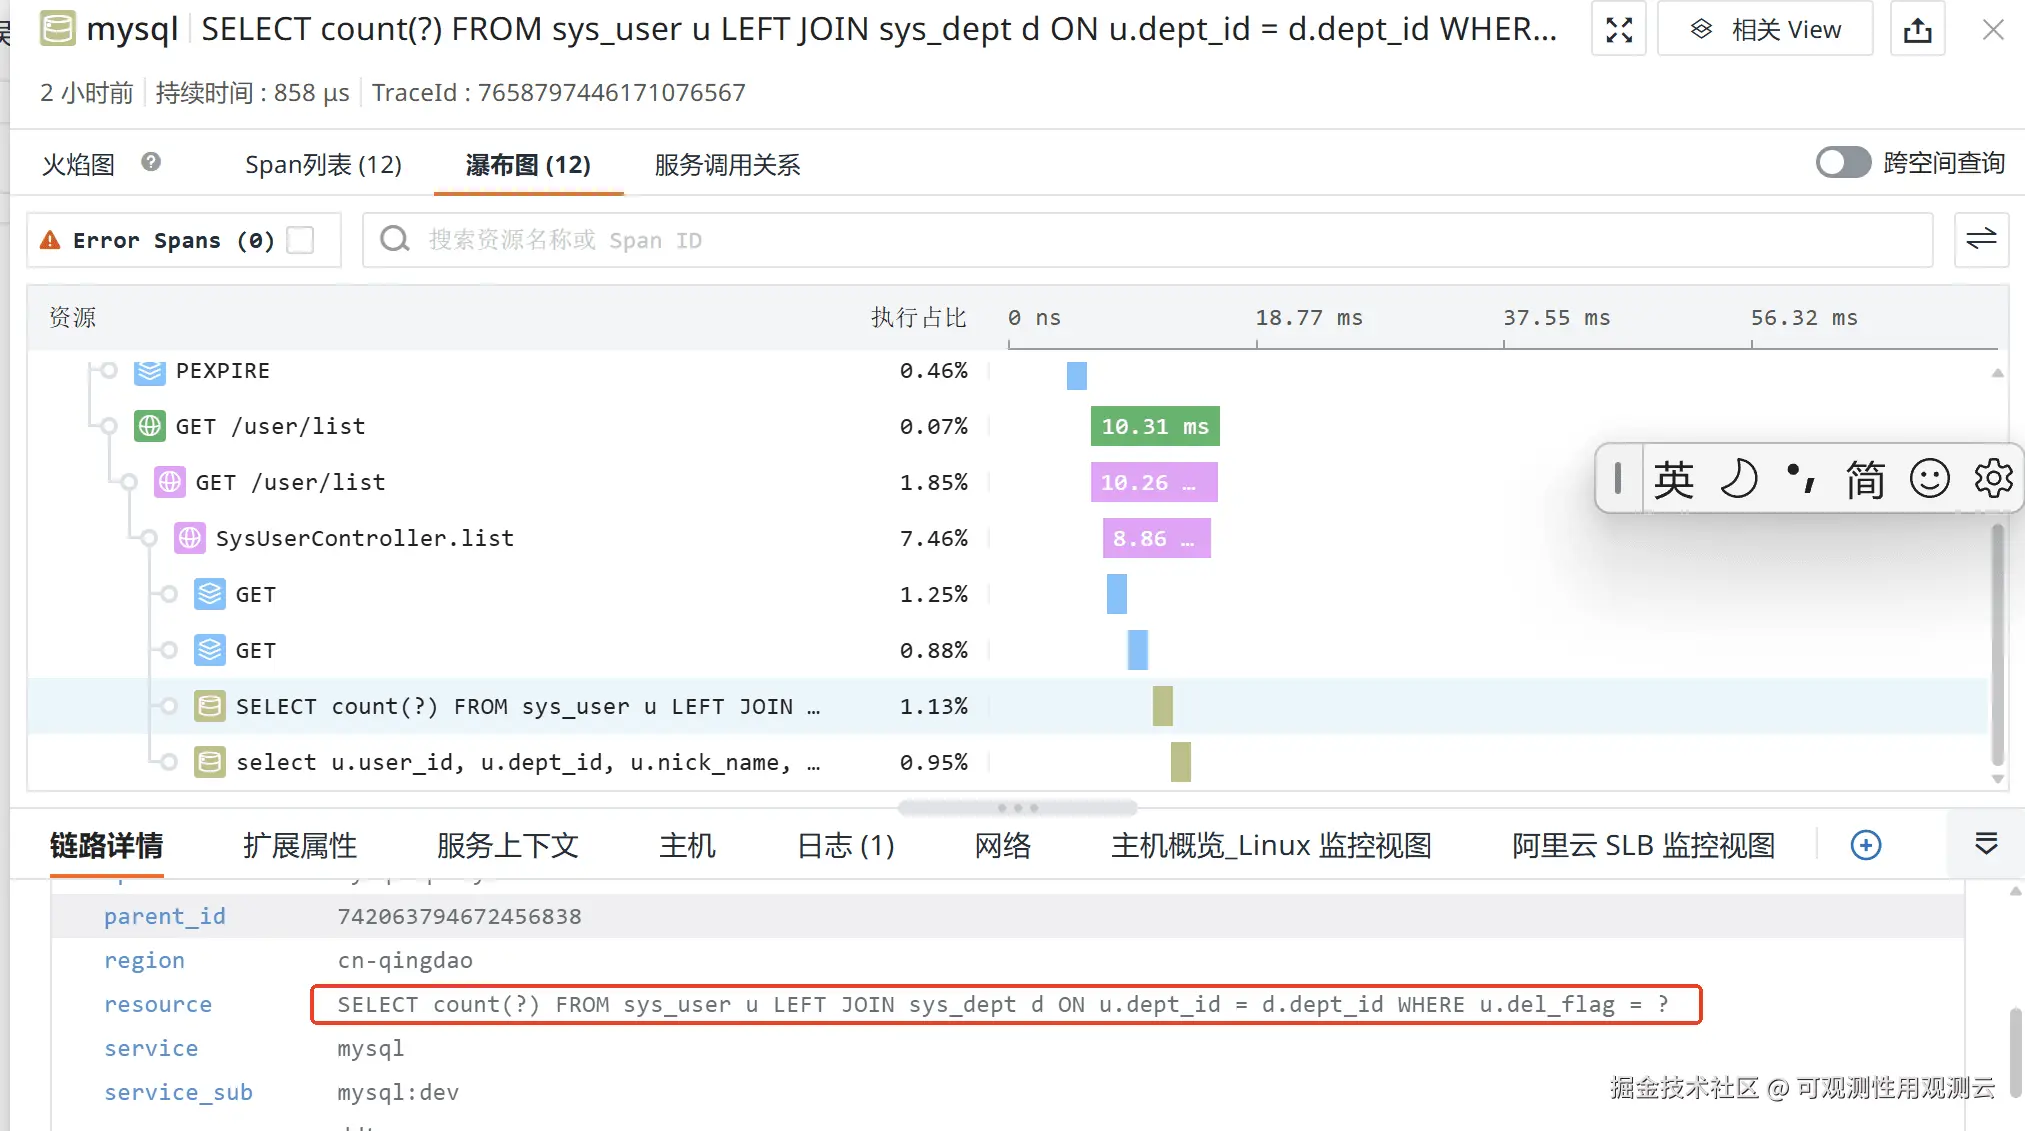Open the 日志 (1) tab
The height and width of the screenshot is (1131, 2025).
click(x=845, y=846)
